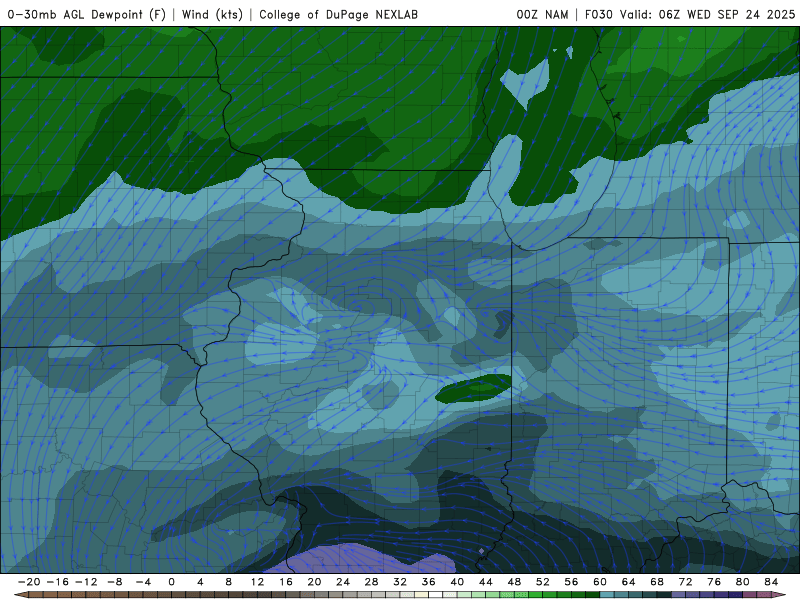Click the -16 value on the color scale
Image resolution: width=800 pixels, height=600 pixels.
(x=57, y=582)
